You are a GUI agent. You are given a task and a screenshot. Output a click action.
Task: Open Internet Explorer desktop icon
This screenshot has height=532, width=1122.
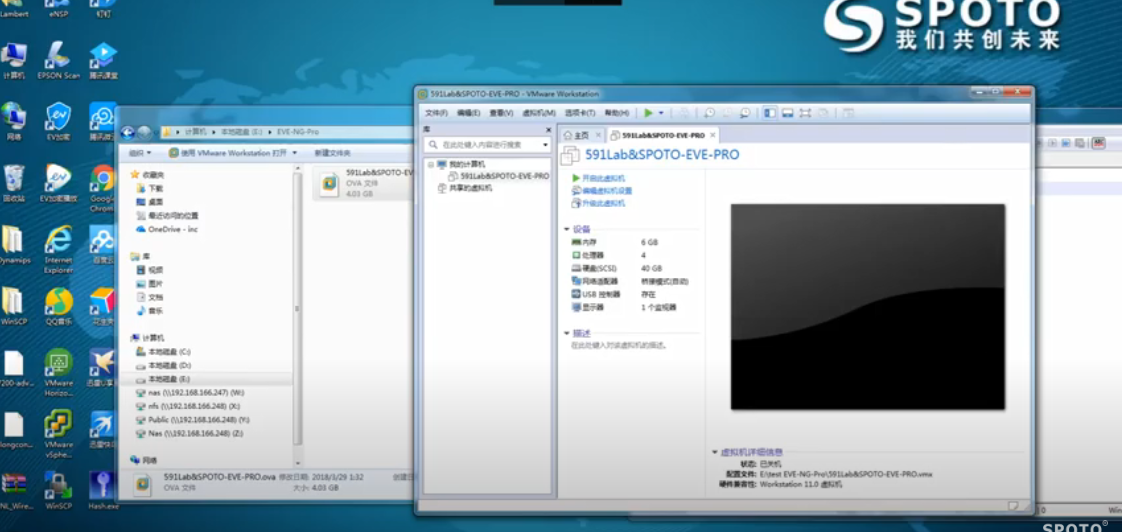click(59, 249)
